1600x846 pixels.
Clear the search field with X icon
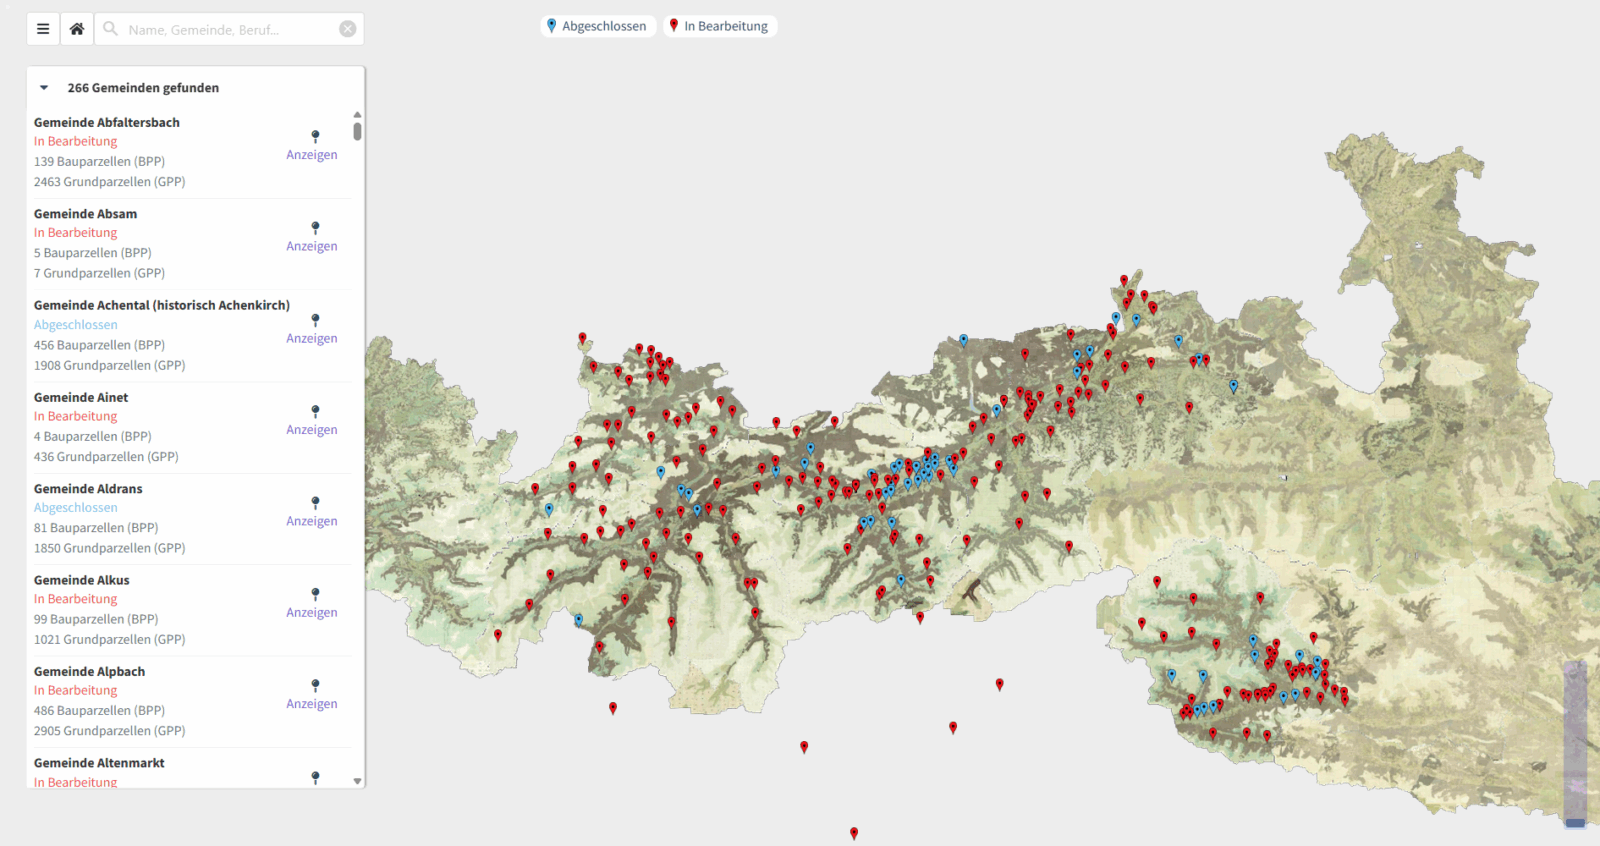(347, 29)
